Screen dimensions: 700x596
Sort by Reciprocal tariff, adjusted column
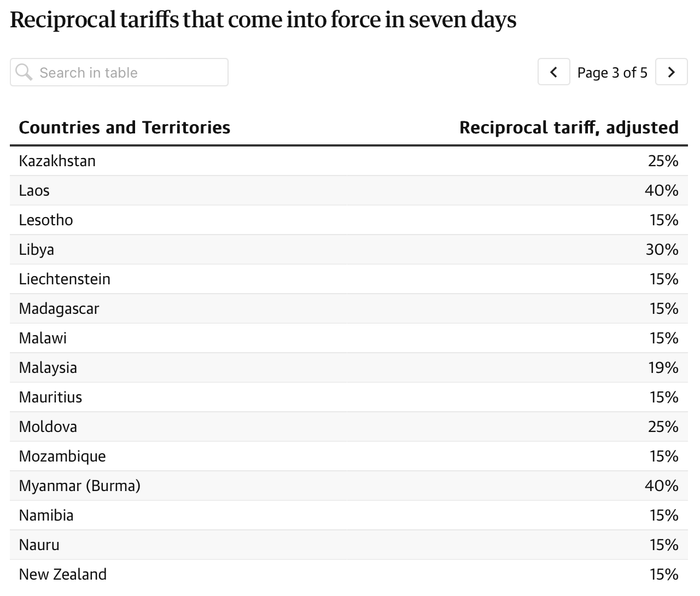pyautogui.click(x=569, y=128)
